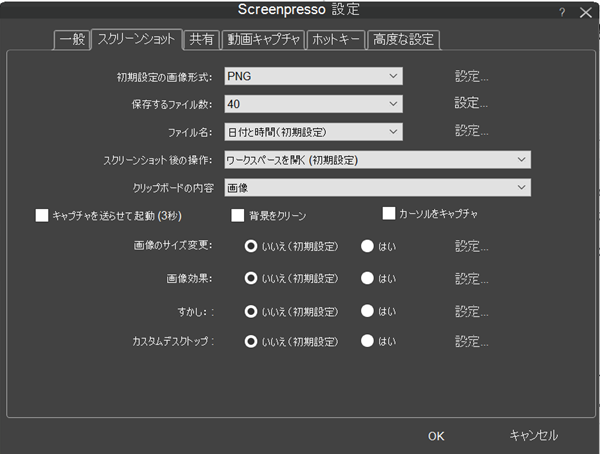This screenshot has width=600, height=454.
Task: Click the help question mark icon
Action: [x=562, y=13]
